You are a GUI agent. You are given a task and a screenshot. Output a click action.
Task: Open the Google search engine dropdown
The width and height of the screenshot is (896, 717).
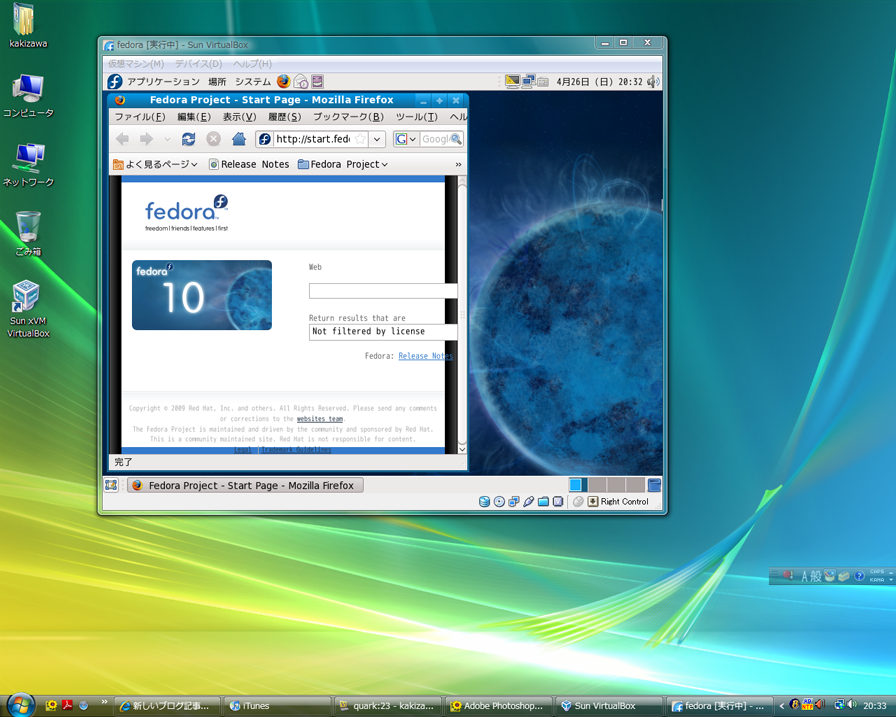[x=405, y=139]
